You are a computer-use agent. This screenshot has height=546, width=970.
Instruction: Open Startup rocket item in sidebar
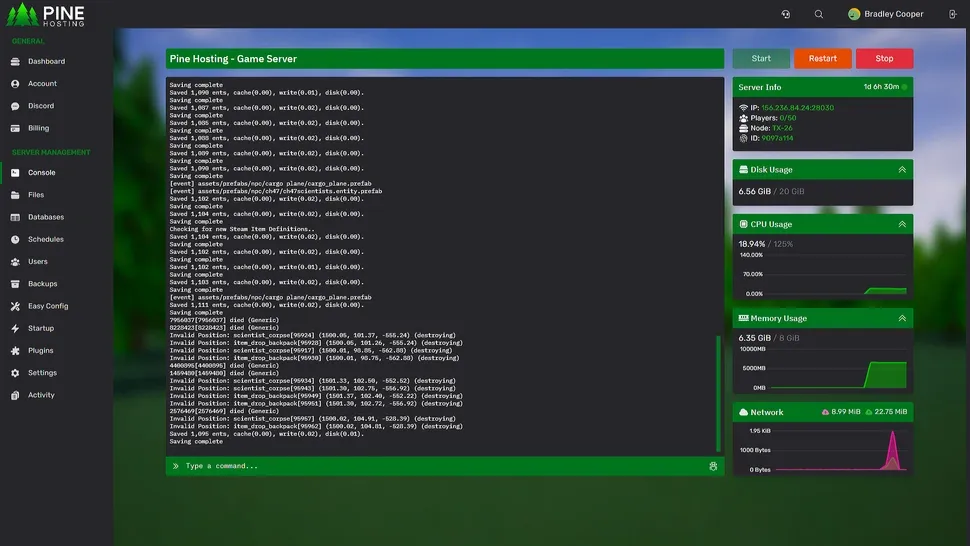point(40,328)
